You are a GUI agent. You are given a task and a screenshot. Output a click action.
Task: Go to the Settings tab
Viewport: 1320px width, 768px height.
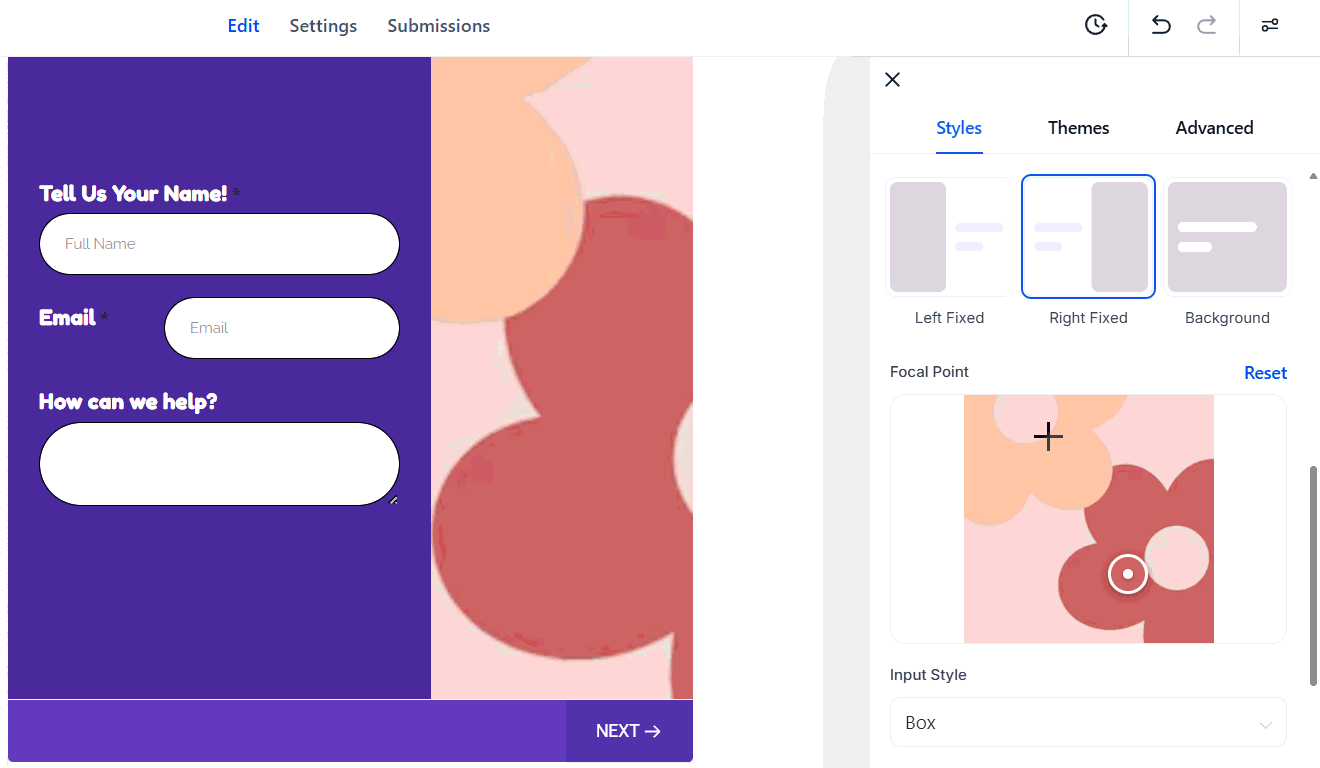pos(323,26)
